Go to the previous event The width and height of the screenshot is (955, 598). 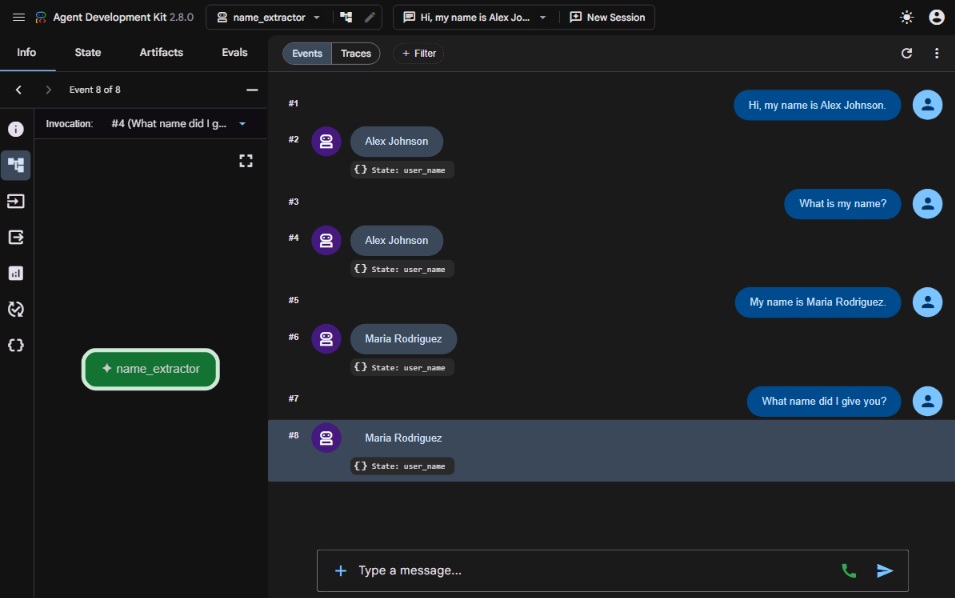click(x=19, y=90)
